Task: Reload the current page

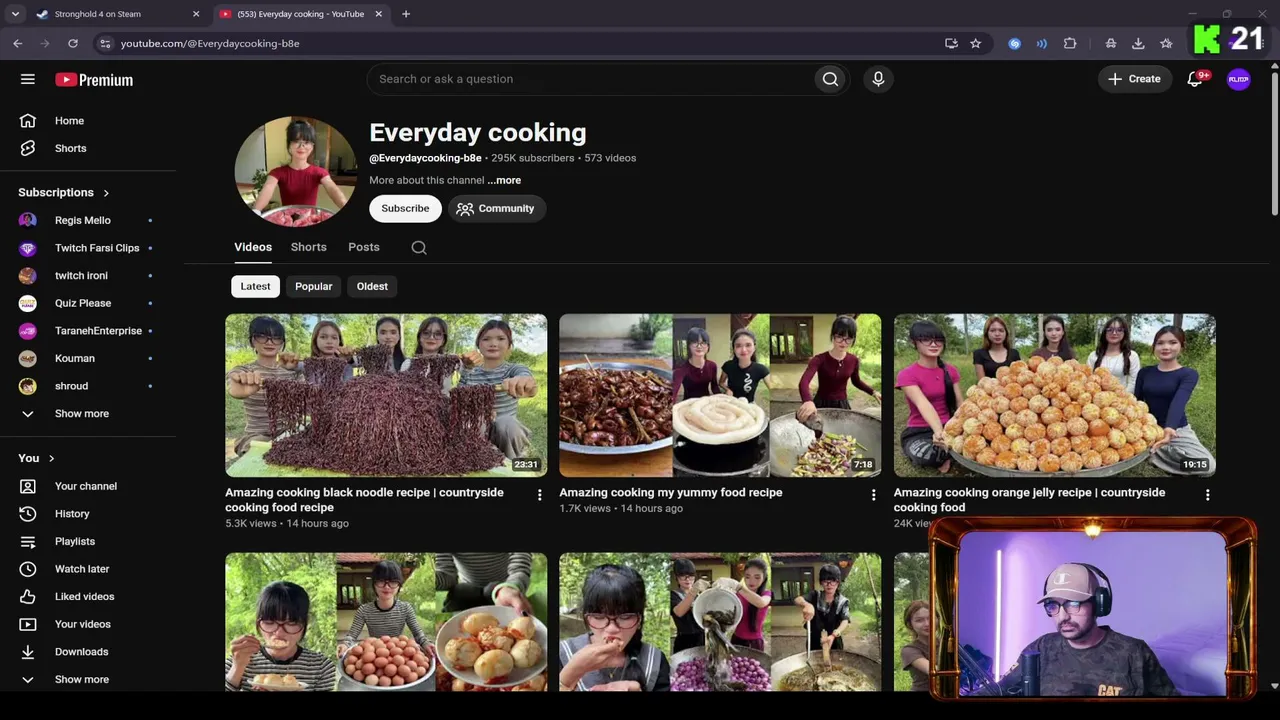Action: click(73, 43)
